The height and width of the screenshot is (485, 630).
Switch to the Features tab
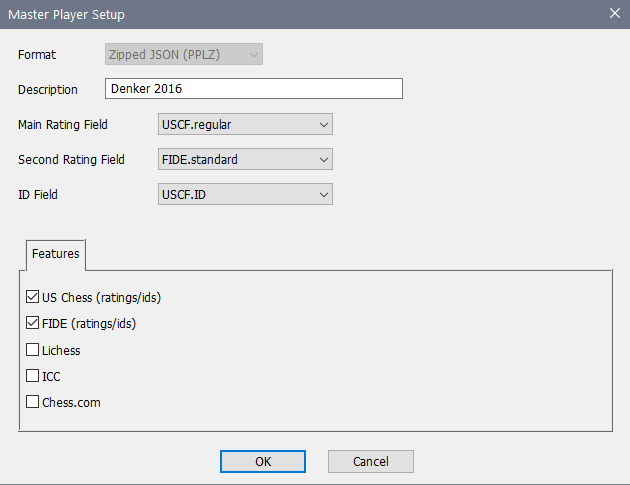click(55, 254)
